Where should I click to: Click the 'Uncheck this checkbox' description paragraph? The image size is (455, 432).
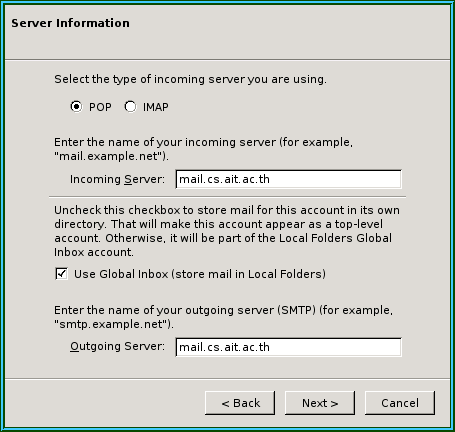(x=227, y=231)
